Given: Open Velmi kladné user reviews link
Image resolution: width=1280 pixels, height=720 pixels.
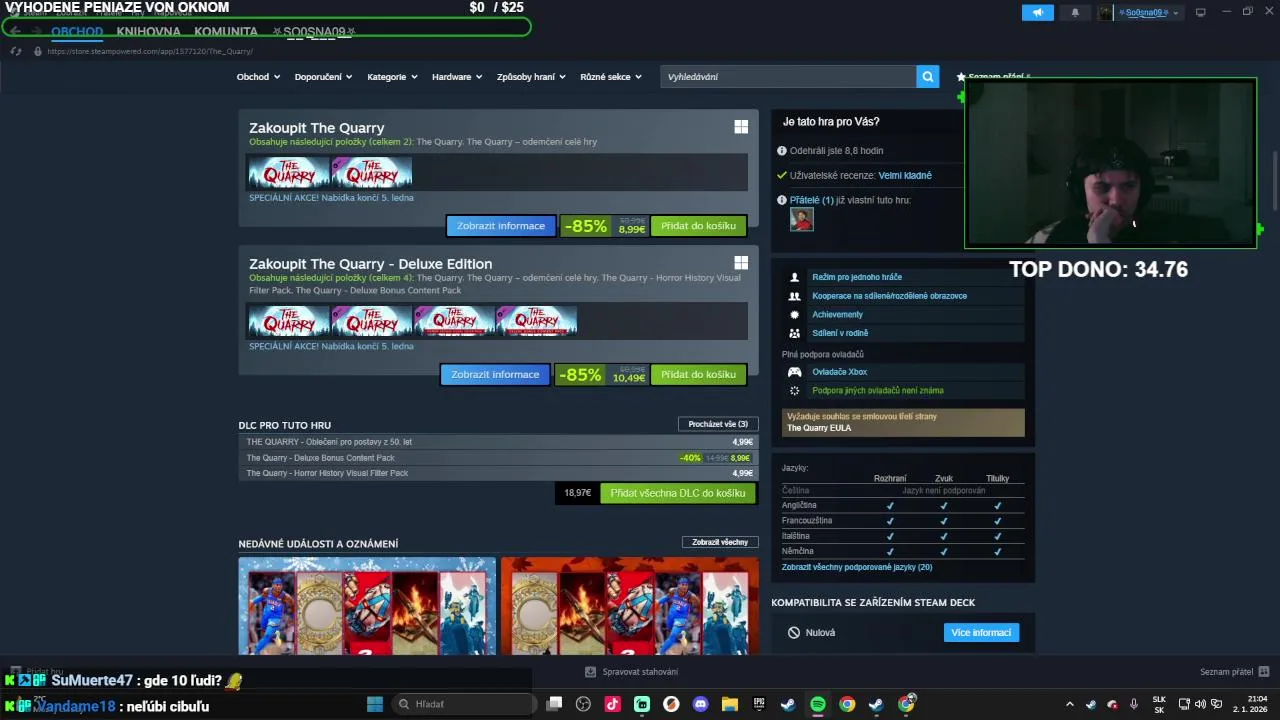Looking at the screenshot, I should tap(905, 175).
